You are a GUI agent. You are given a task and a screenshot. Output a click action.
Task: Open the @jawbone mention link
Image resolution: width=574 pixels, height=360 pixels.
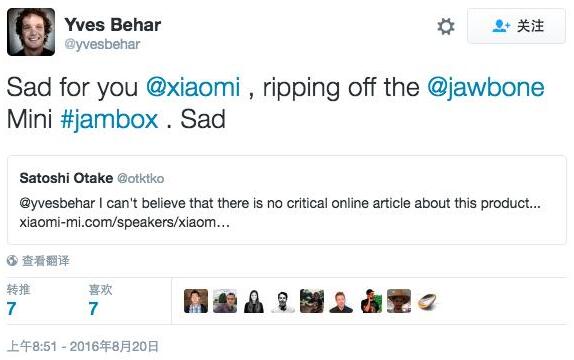486,88
